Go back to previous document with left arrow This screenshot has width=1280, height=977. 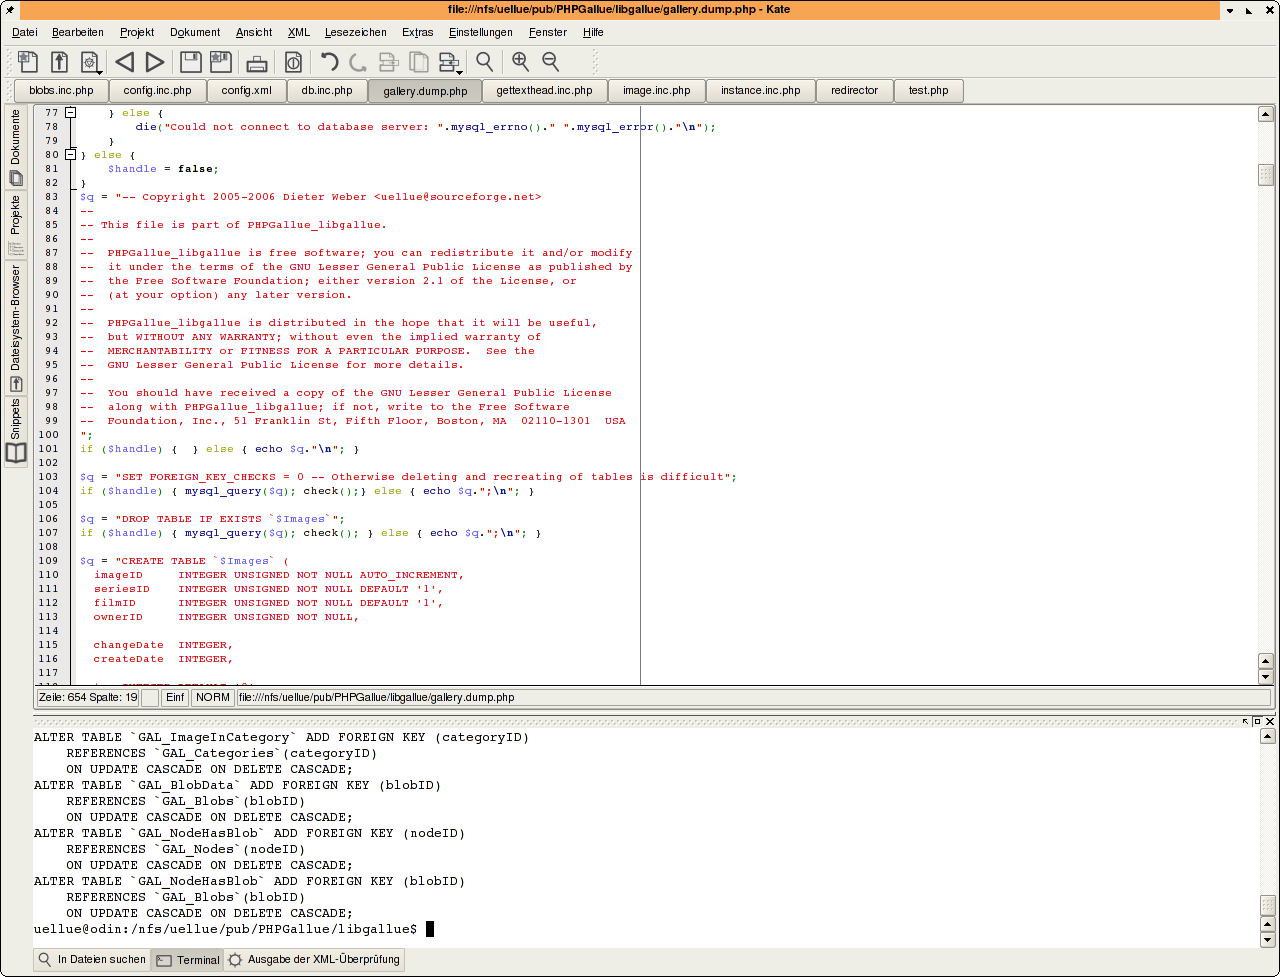[x=124, y=62]
